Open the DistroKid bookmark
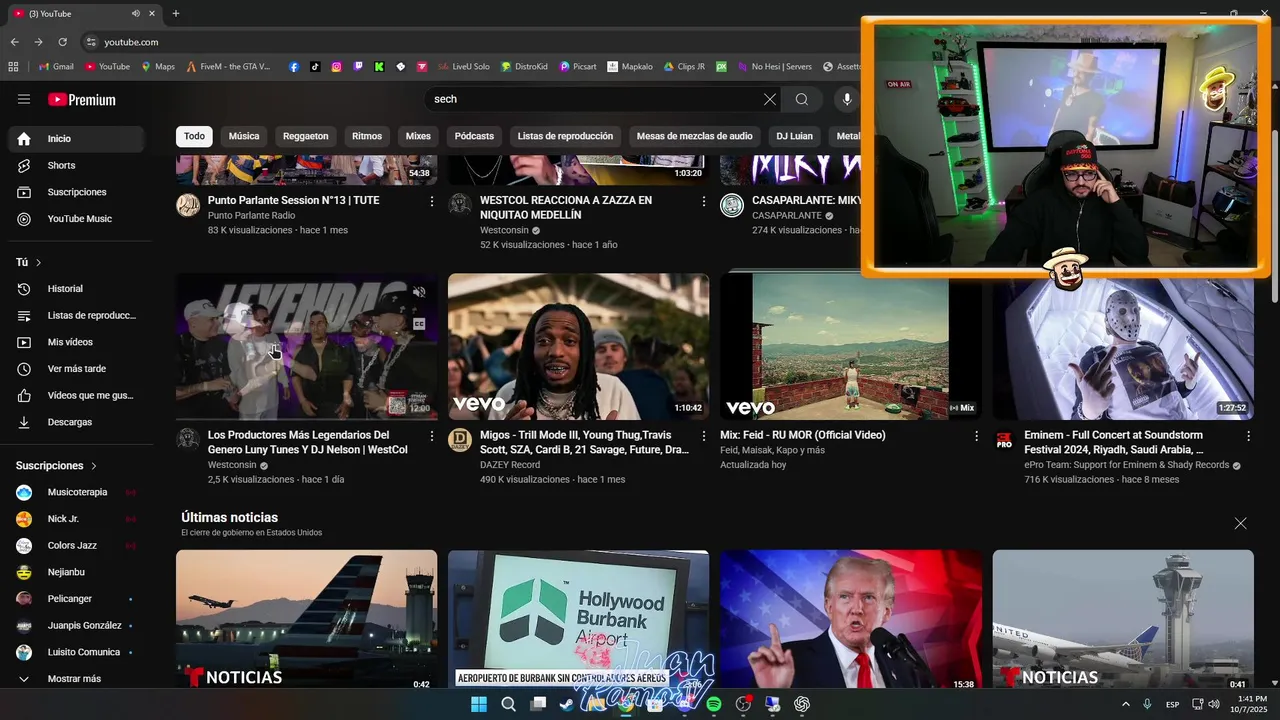 (524, 67)
